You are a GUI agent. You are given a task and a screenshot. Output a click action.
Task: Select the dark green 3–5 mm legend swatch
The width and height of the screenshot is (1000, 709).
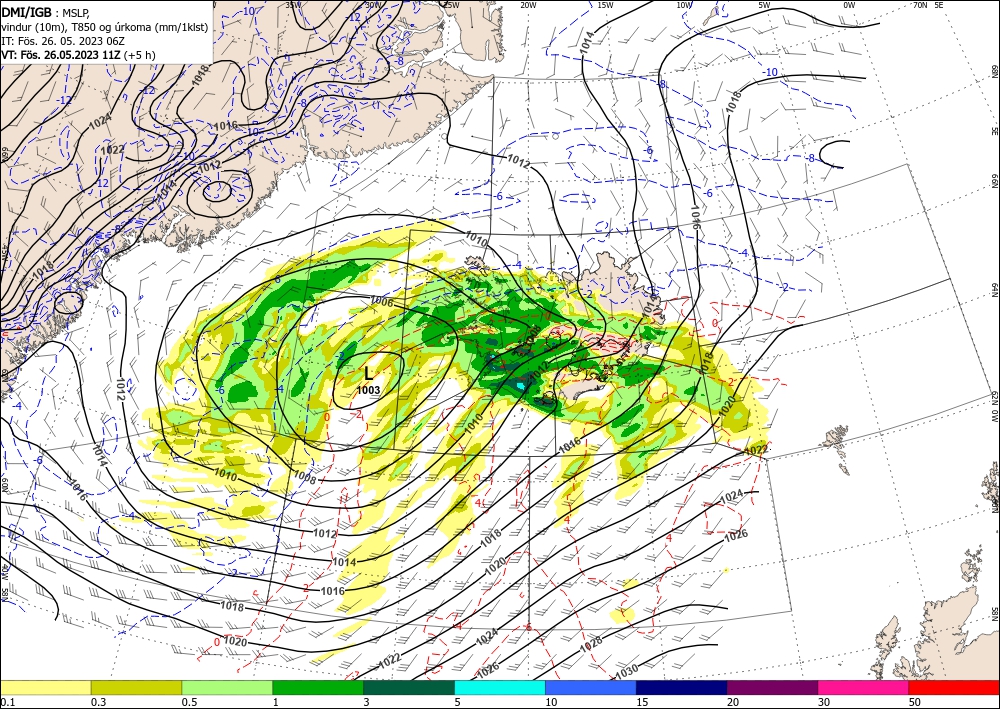pyautogui.click(x=409, y=687)
